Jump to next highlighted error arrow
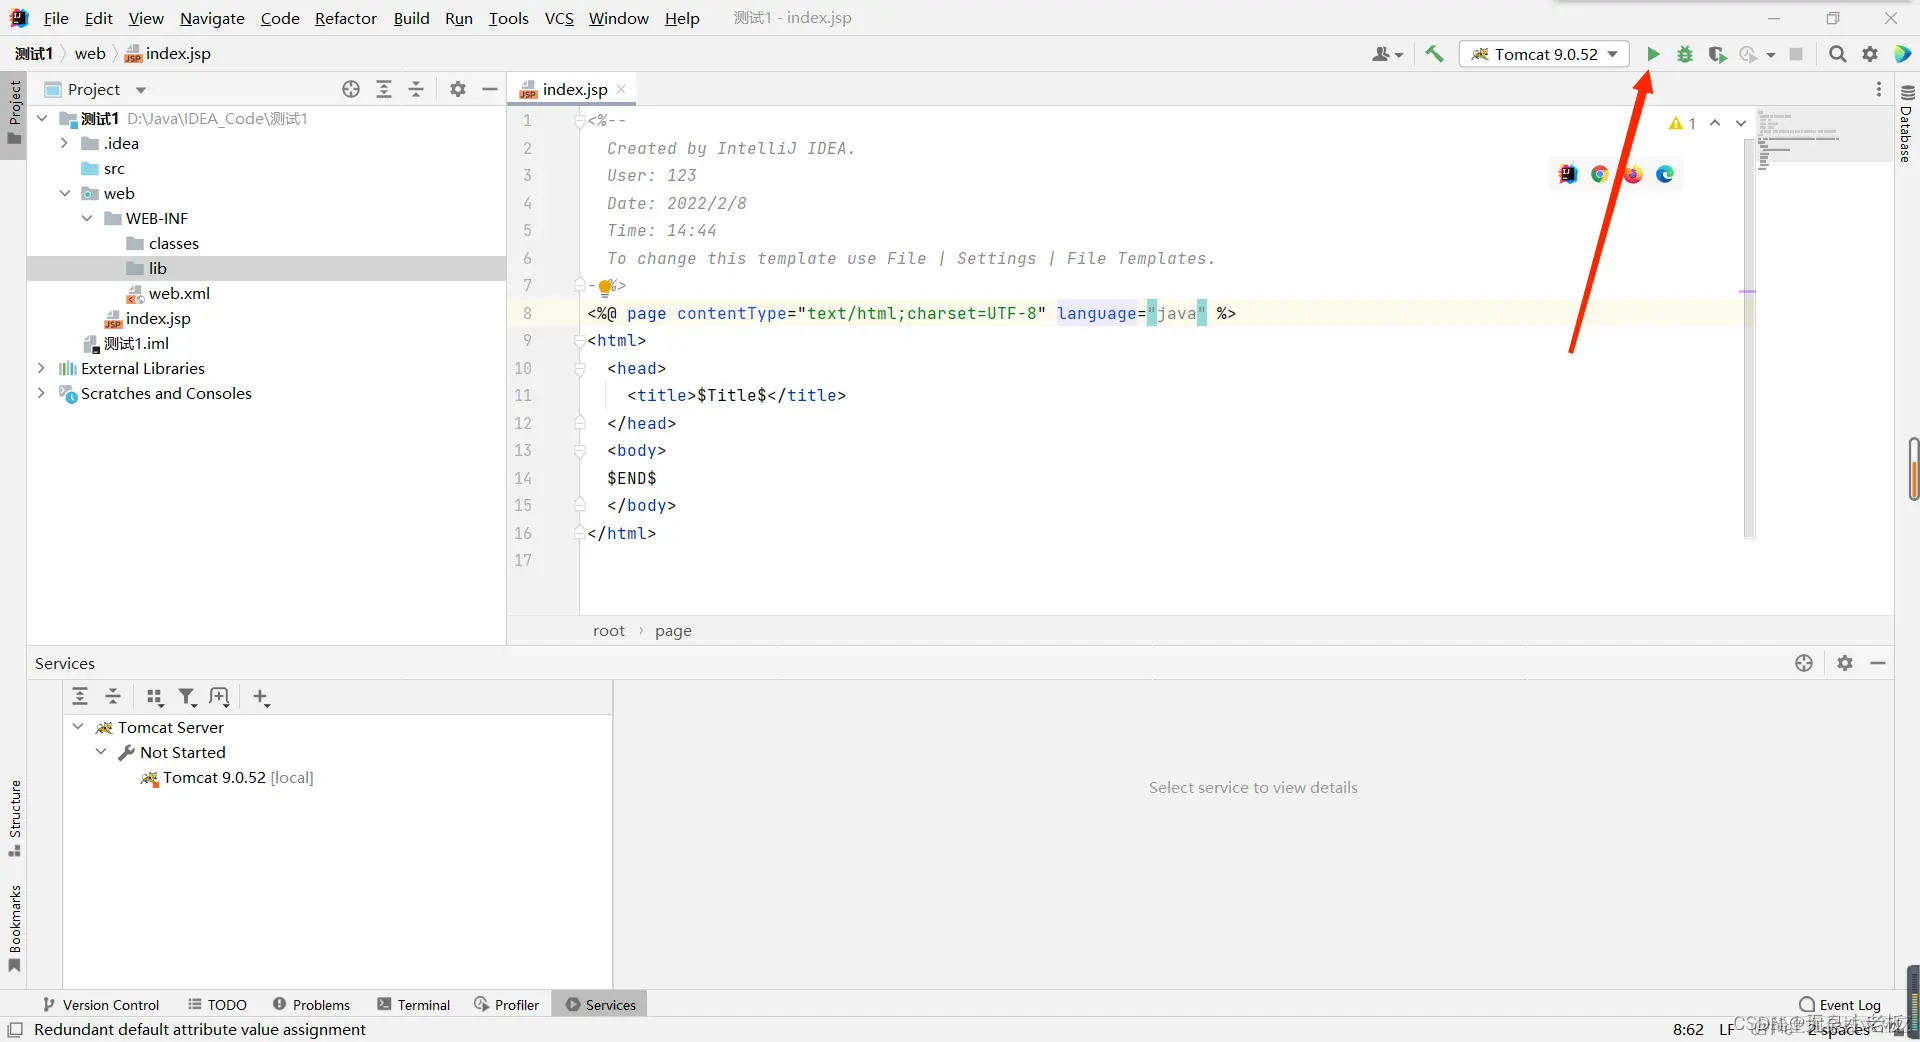 (1741, 123)
